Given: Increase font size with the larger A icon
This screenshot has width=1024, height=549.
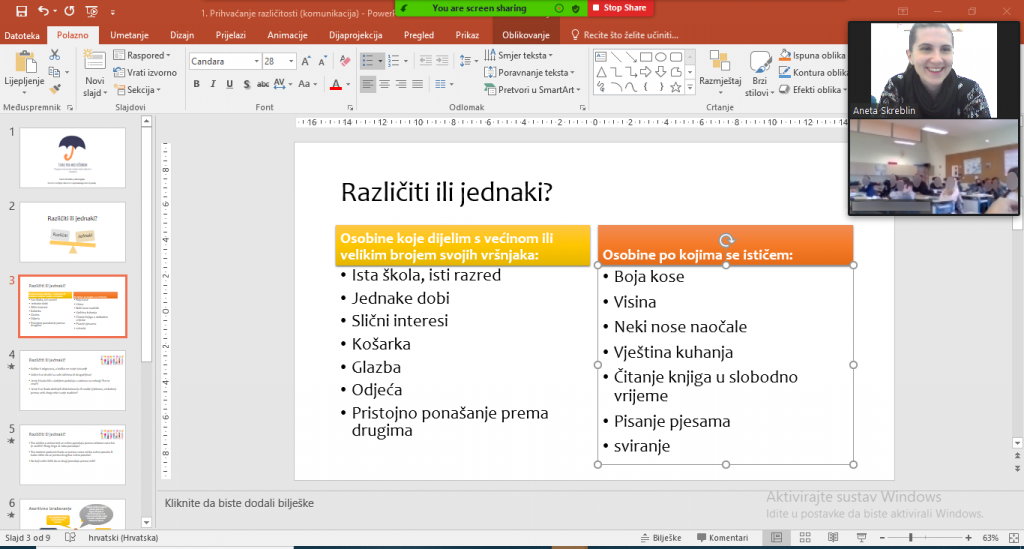Looking at the screenshot, I should [303, 61].
